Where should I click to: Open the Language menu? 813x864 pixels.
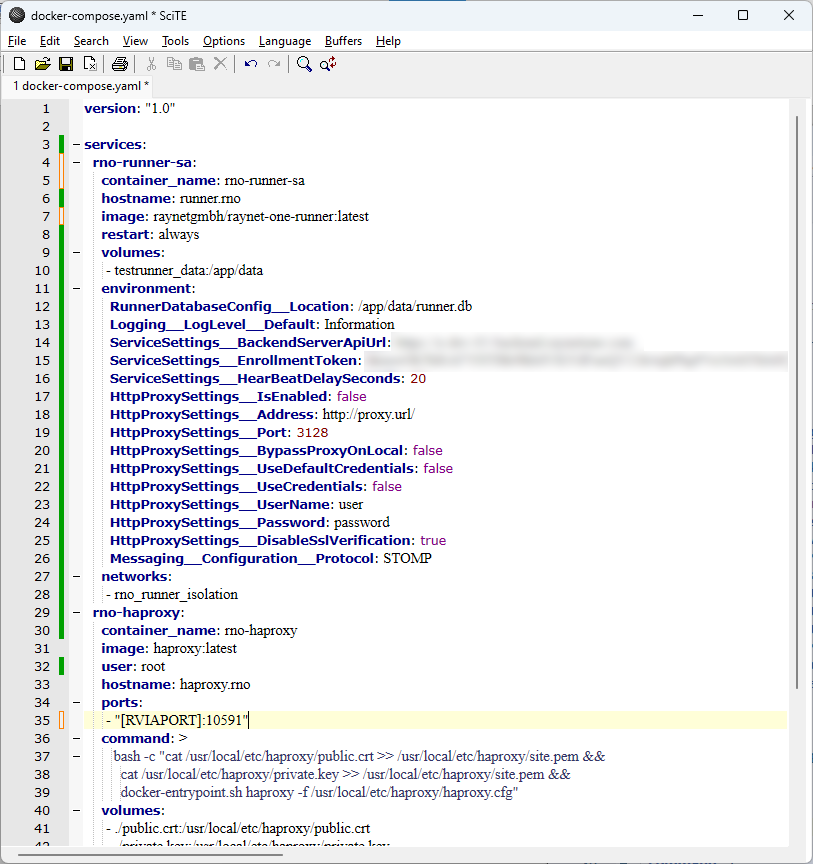pos(284,41)
